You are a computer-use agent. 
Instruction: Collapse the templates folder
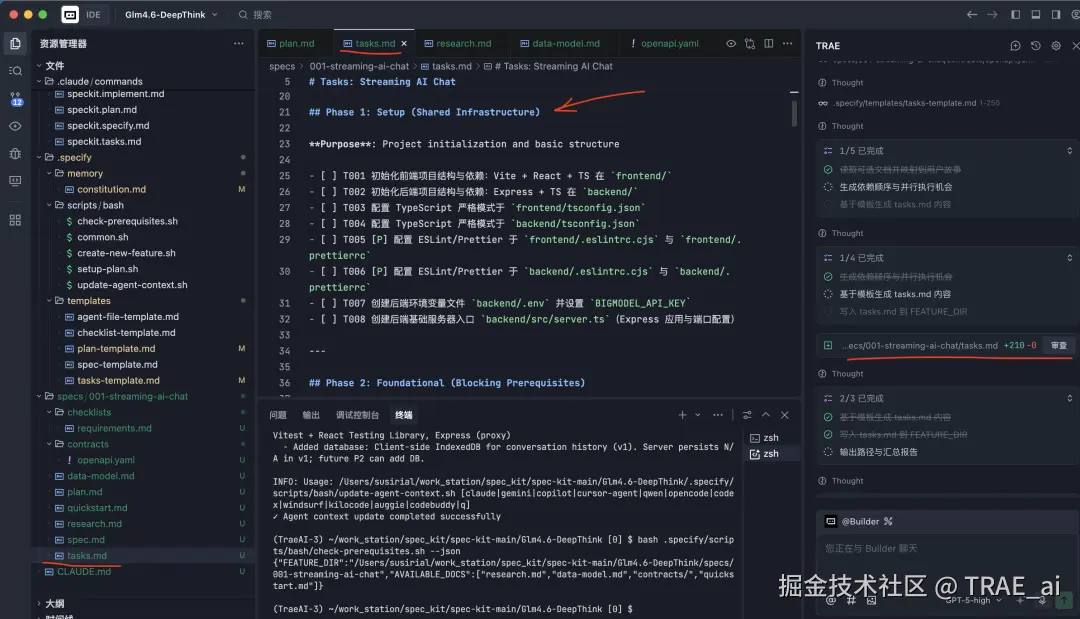coord(50,301)
